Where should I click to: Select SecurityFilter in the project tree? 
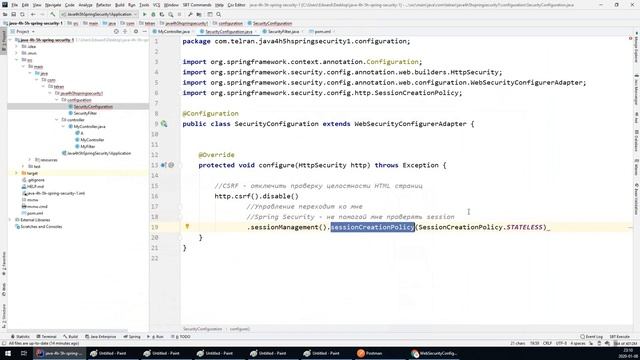click(84, 113)
